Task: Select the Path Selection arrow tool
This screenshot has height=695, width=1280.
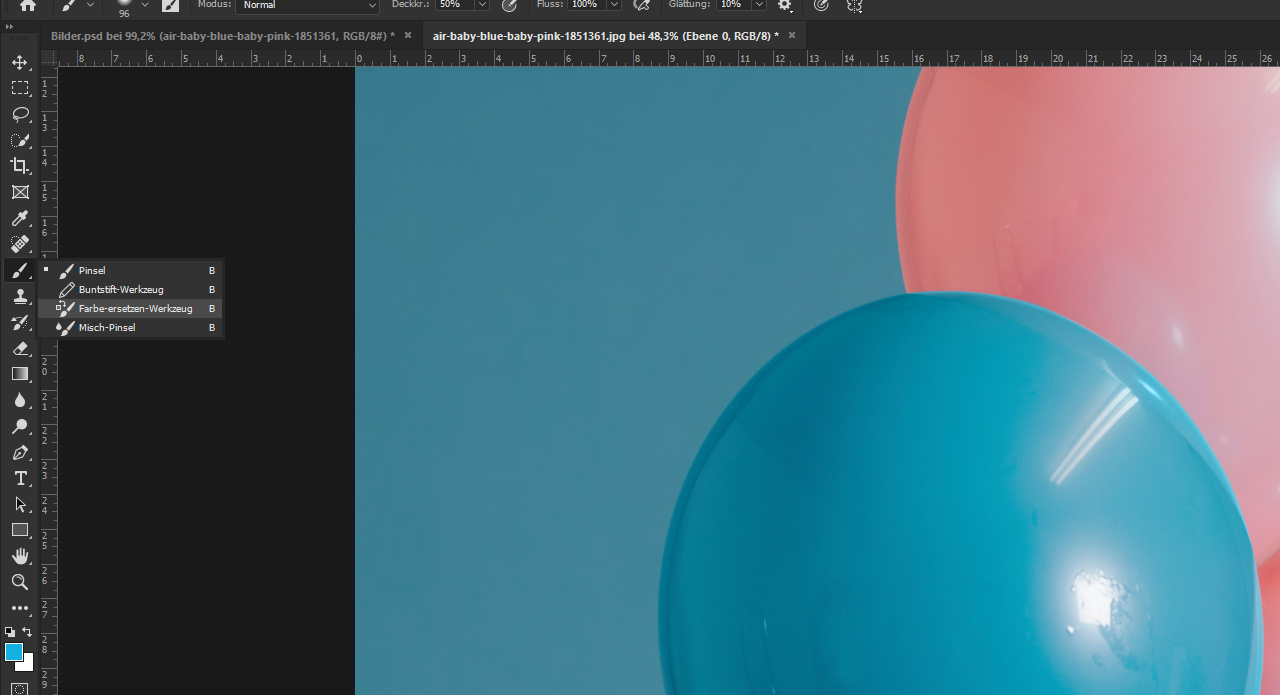Action: coord(20,504)
